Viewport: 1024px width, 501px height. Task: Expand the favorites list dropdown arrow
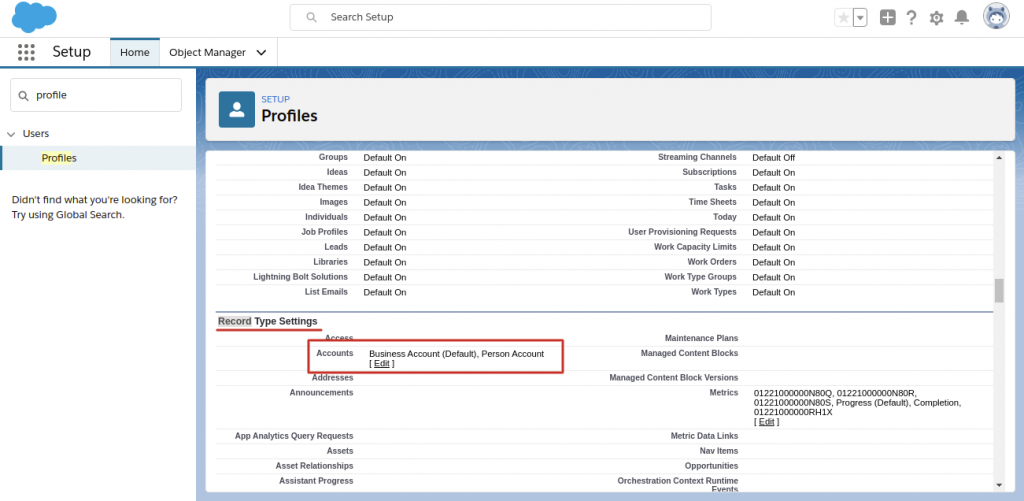860,18
